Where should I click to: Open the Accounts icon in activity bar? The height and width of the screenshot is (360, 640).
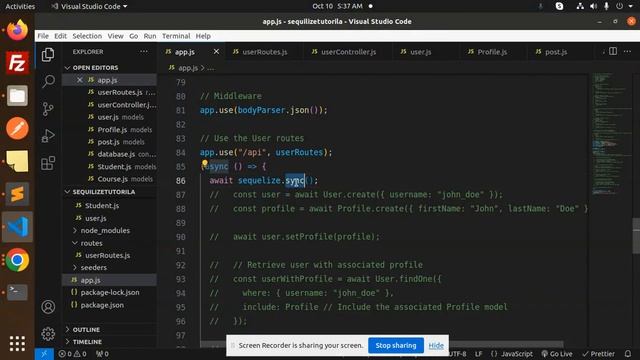coord(48,307)
